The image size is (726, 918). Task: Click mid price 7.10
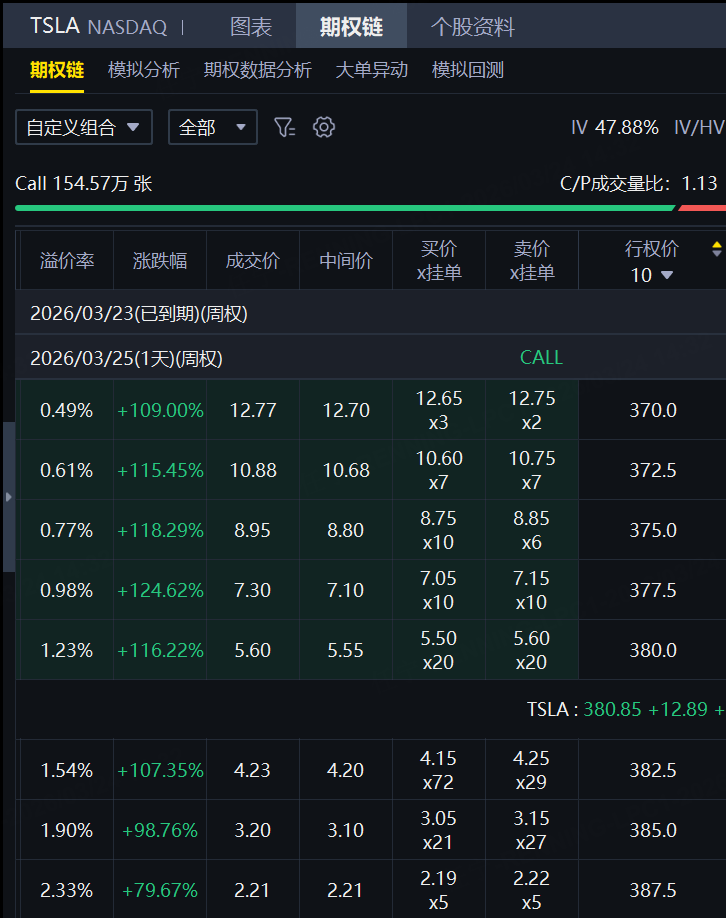coord(346,590)
